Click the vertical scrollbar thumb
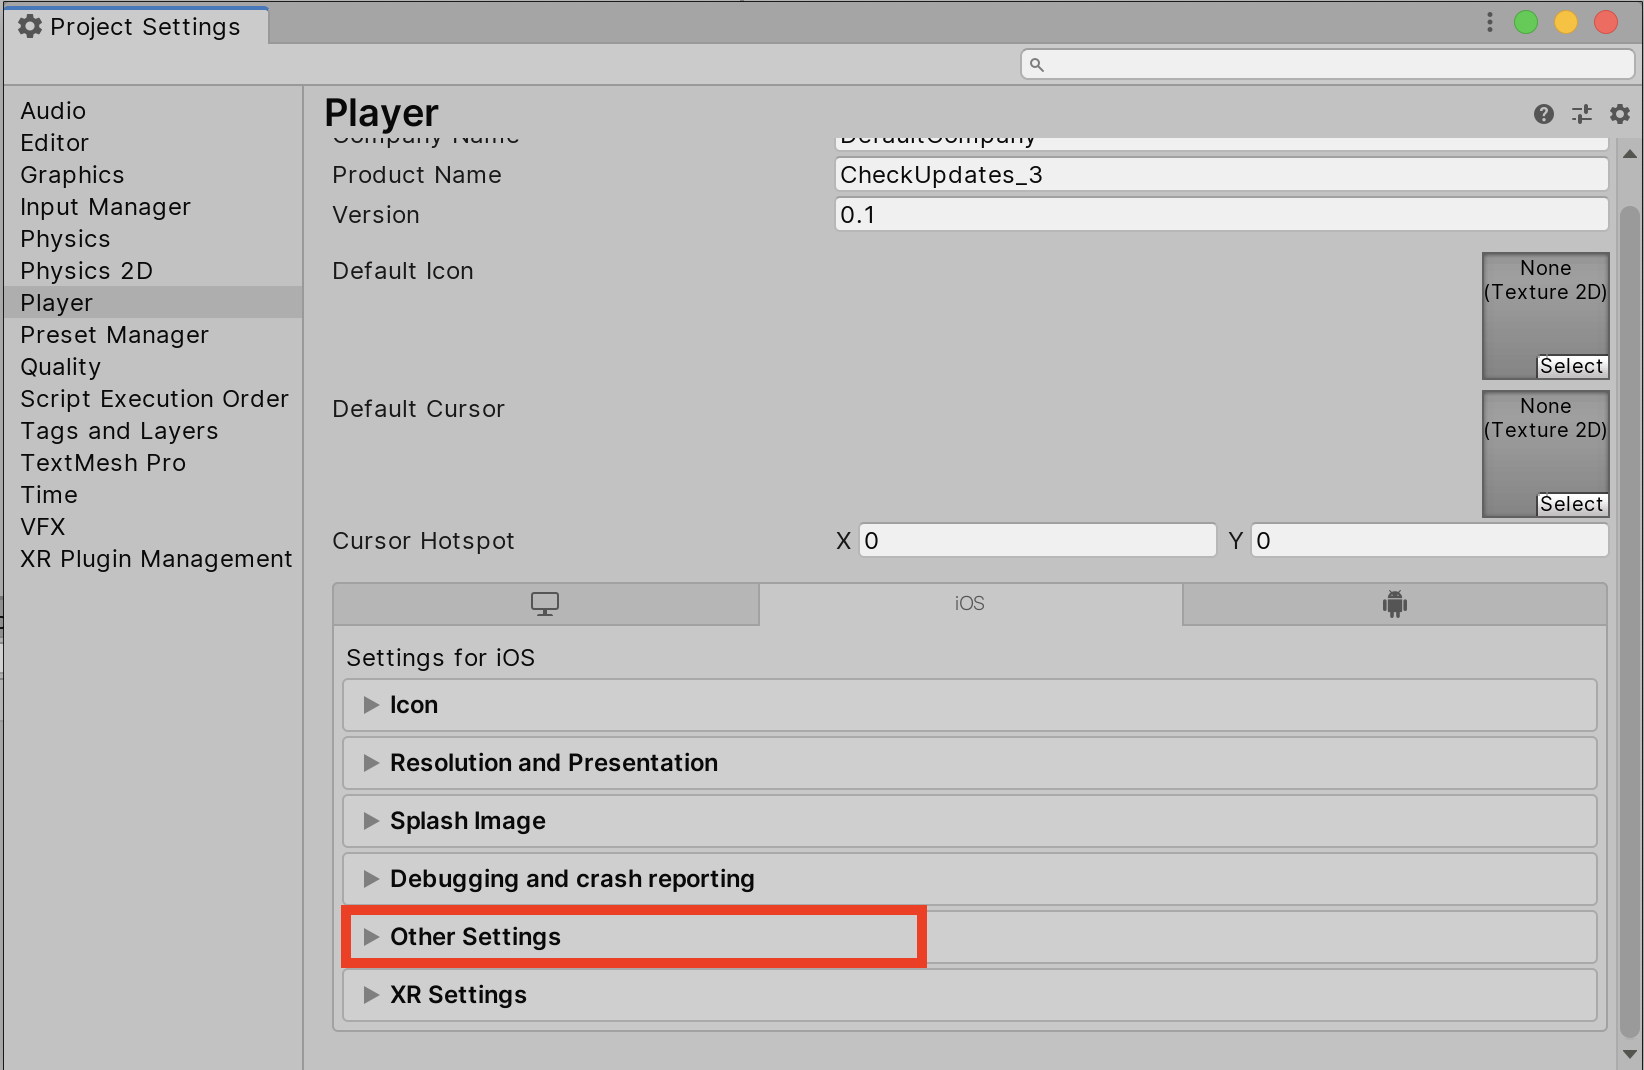 click(1630, 622)
